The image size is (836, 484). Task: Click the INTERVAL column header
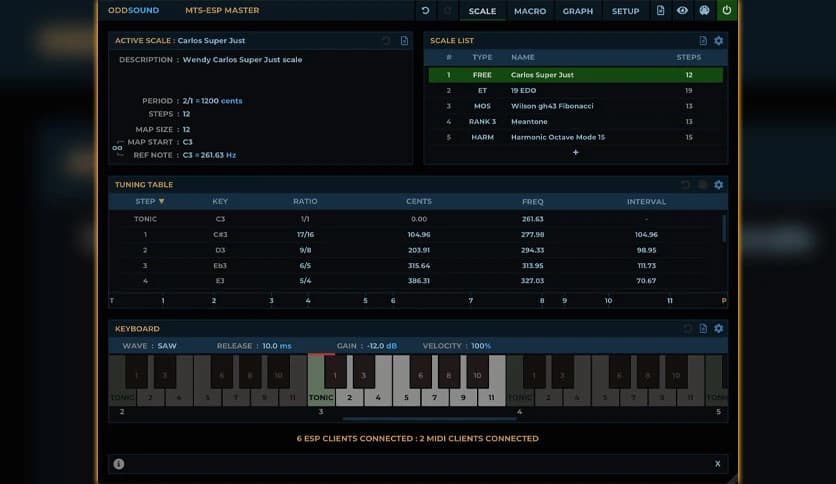coord(646,201)
